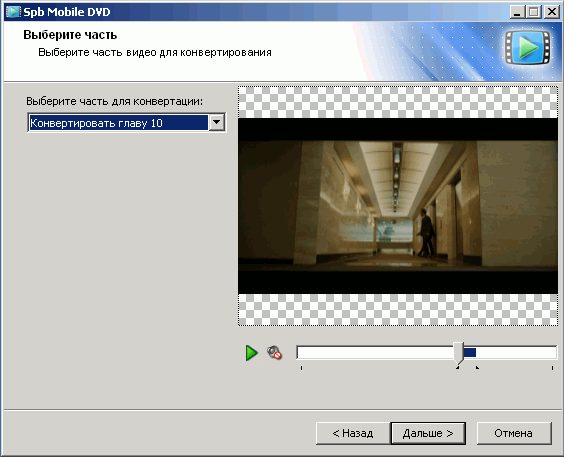The image size is (564, 457).
Task: Click the selection end triangle marker
Action: click(x=477, y=367)
